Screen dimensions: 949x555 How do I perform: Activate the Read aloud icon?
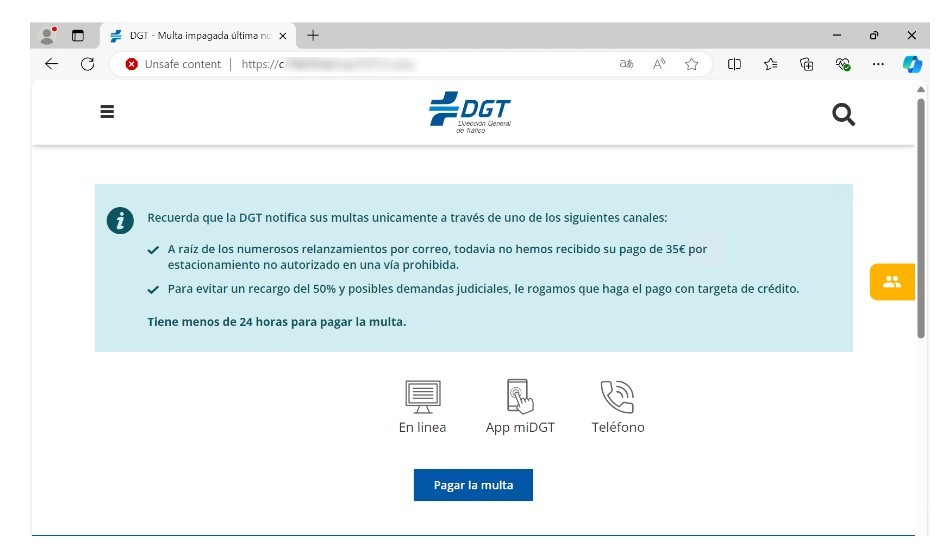[659, 64]
